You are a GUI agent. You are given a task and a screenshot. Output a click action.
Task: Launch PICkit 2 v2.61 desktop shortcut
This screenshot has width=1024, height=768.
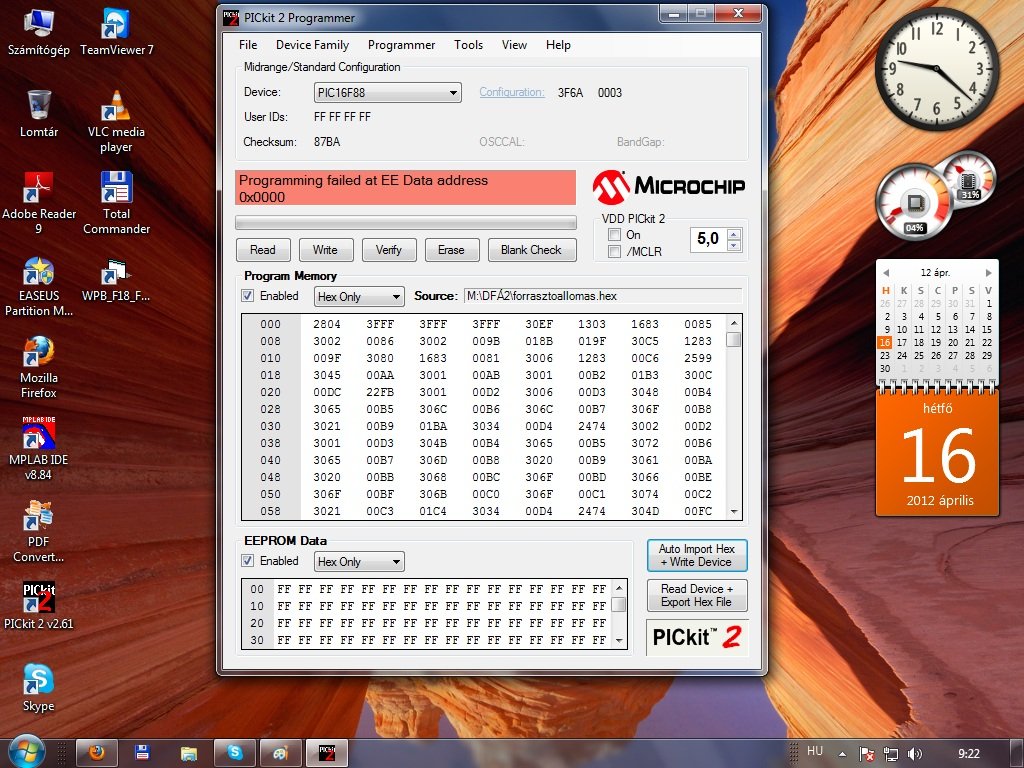coord(39,605)
